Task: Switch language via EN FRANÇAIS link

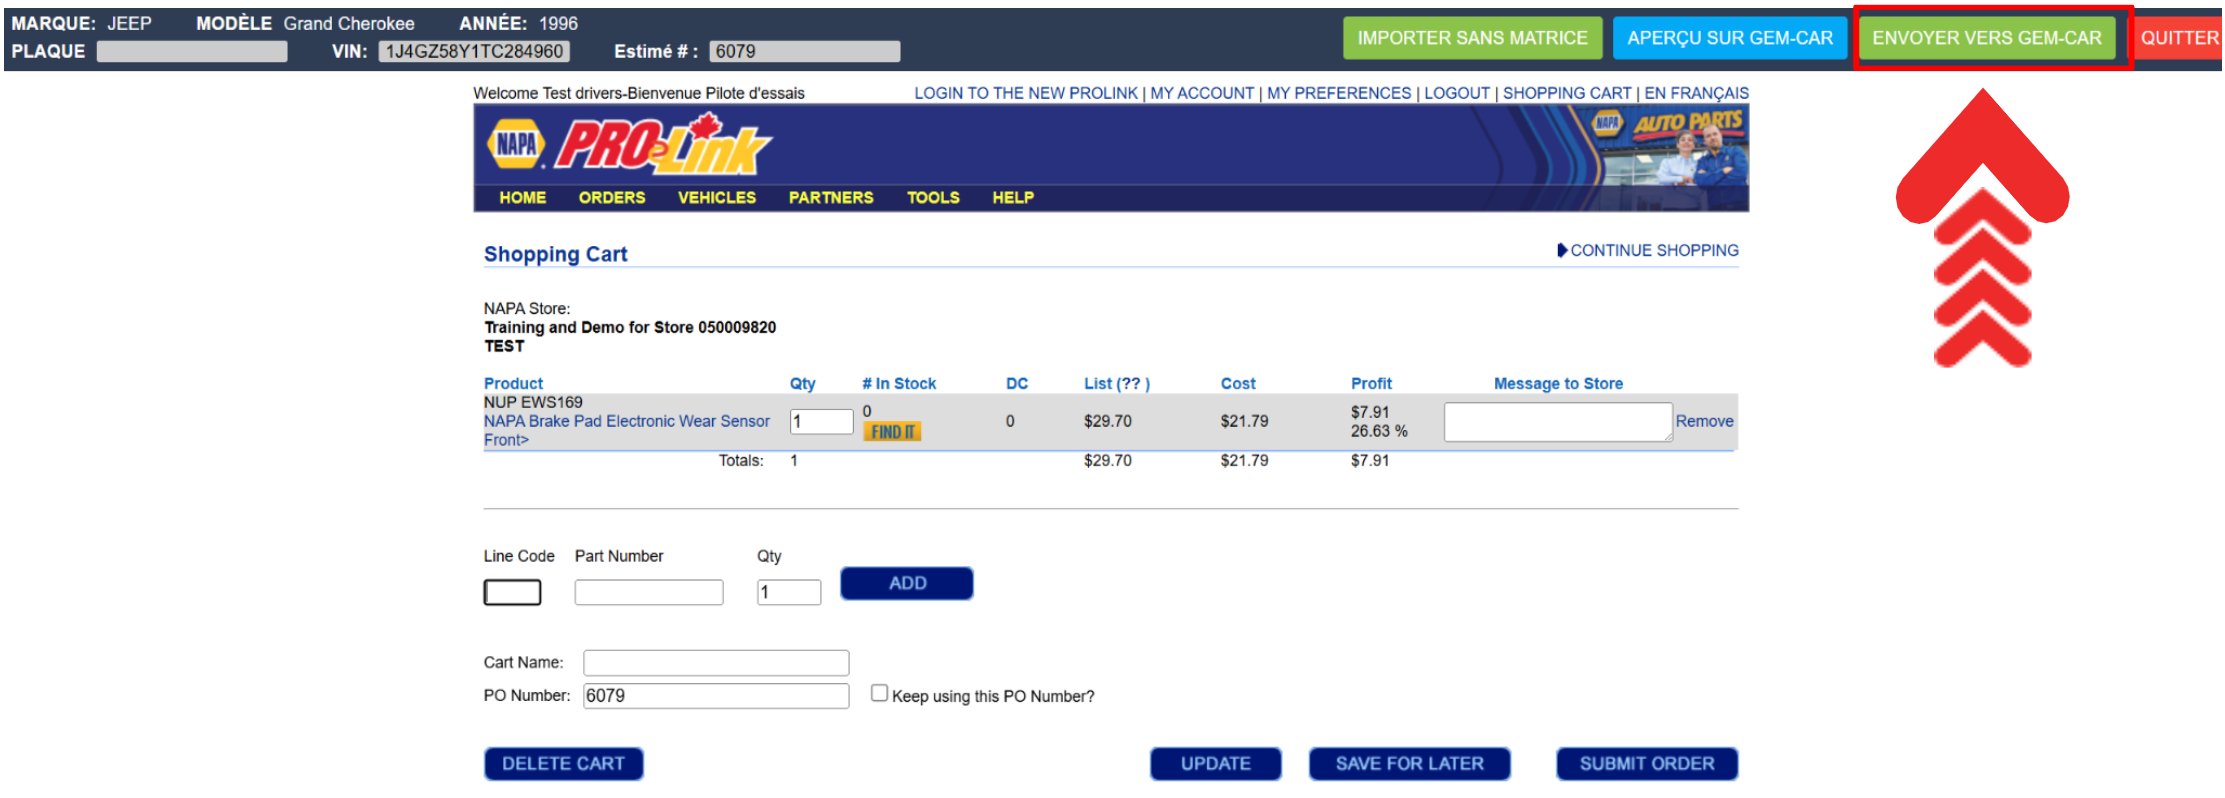Action: [x=1696, y=93]
